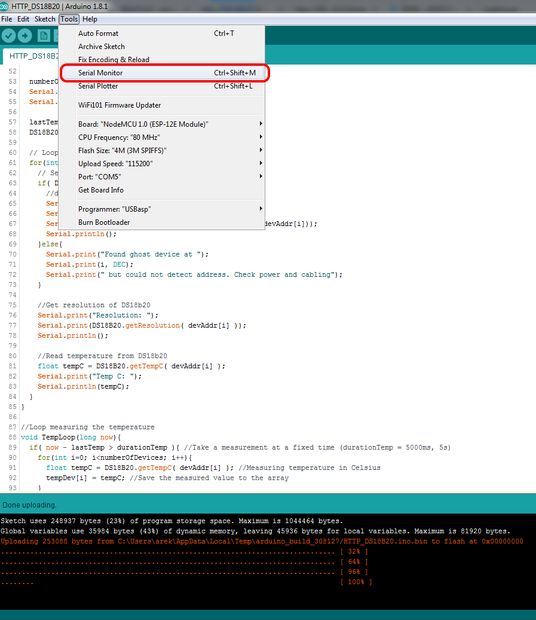Click the Upload arrow toolbar icon
Image resolution: width=536 pixels, height=620 pixels.
point(25,36)
